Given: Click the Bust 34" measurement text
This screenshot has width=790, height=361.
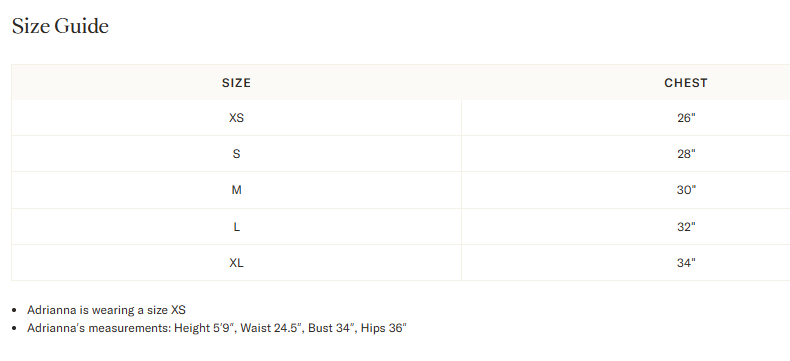Looking at the screenshot, I should click(333, 328).
